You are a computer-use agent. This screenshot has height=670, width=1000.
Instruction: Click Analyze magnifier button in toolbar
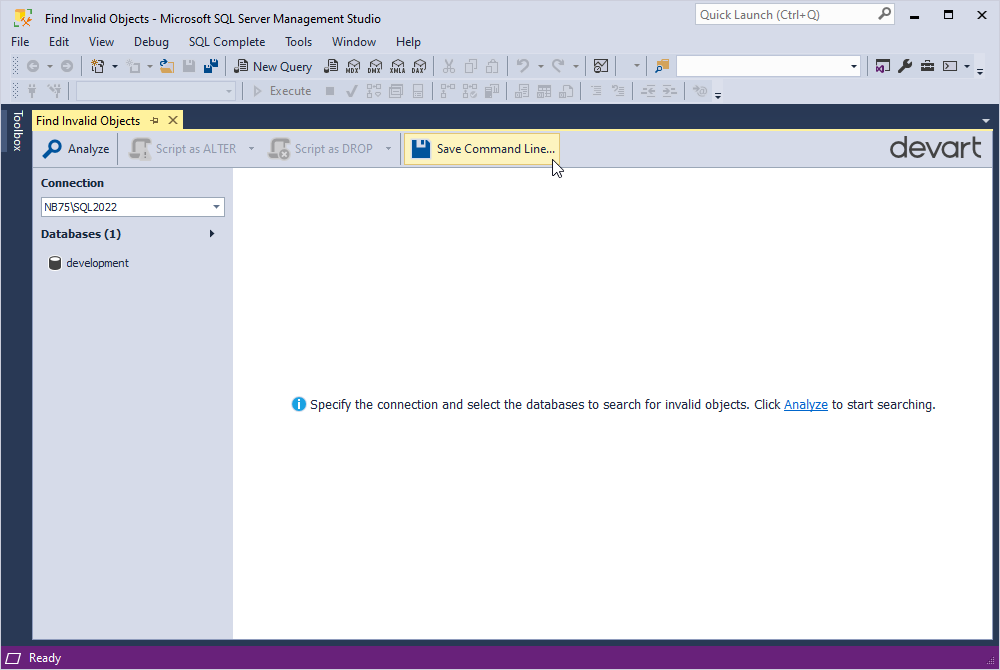(76, 149)
